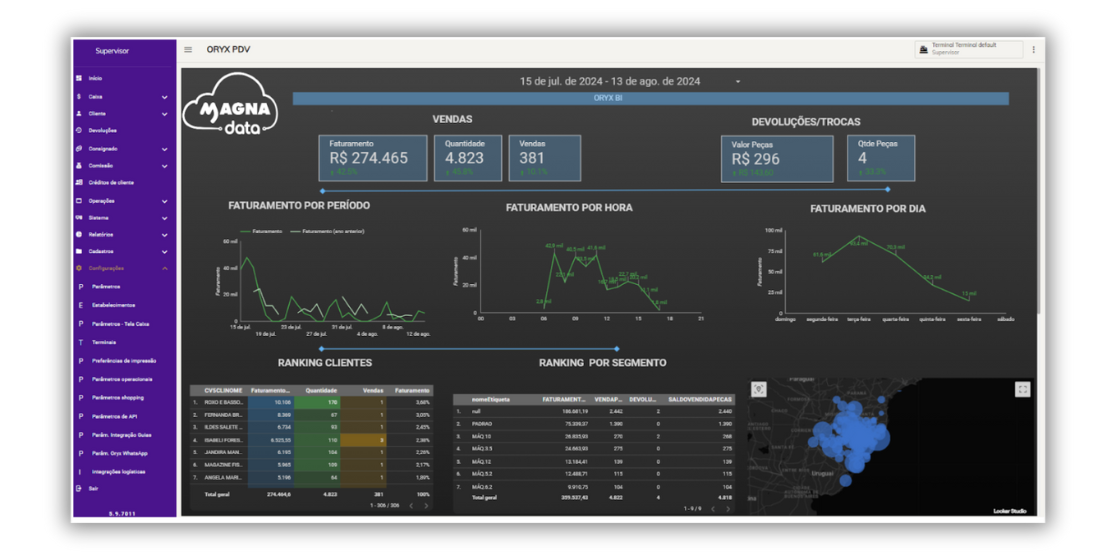Open the three-dot menu at top right
The image size is (1116, 560).
1033,50
